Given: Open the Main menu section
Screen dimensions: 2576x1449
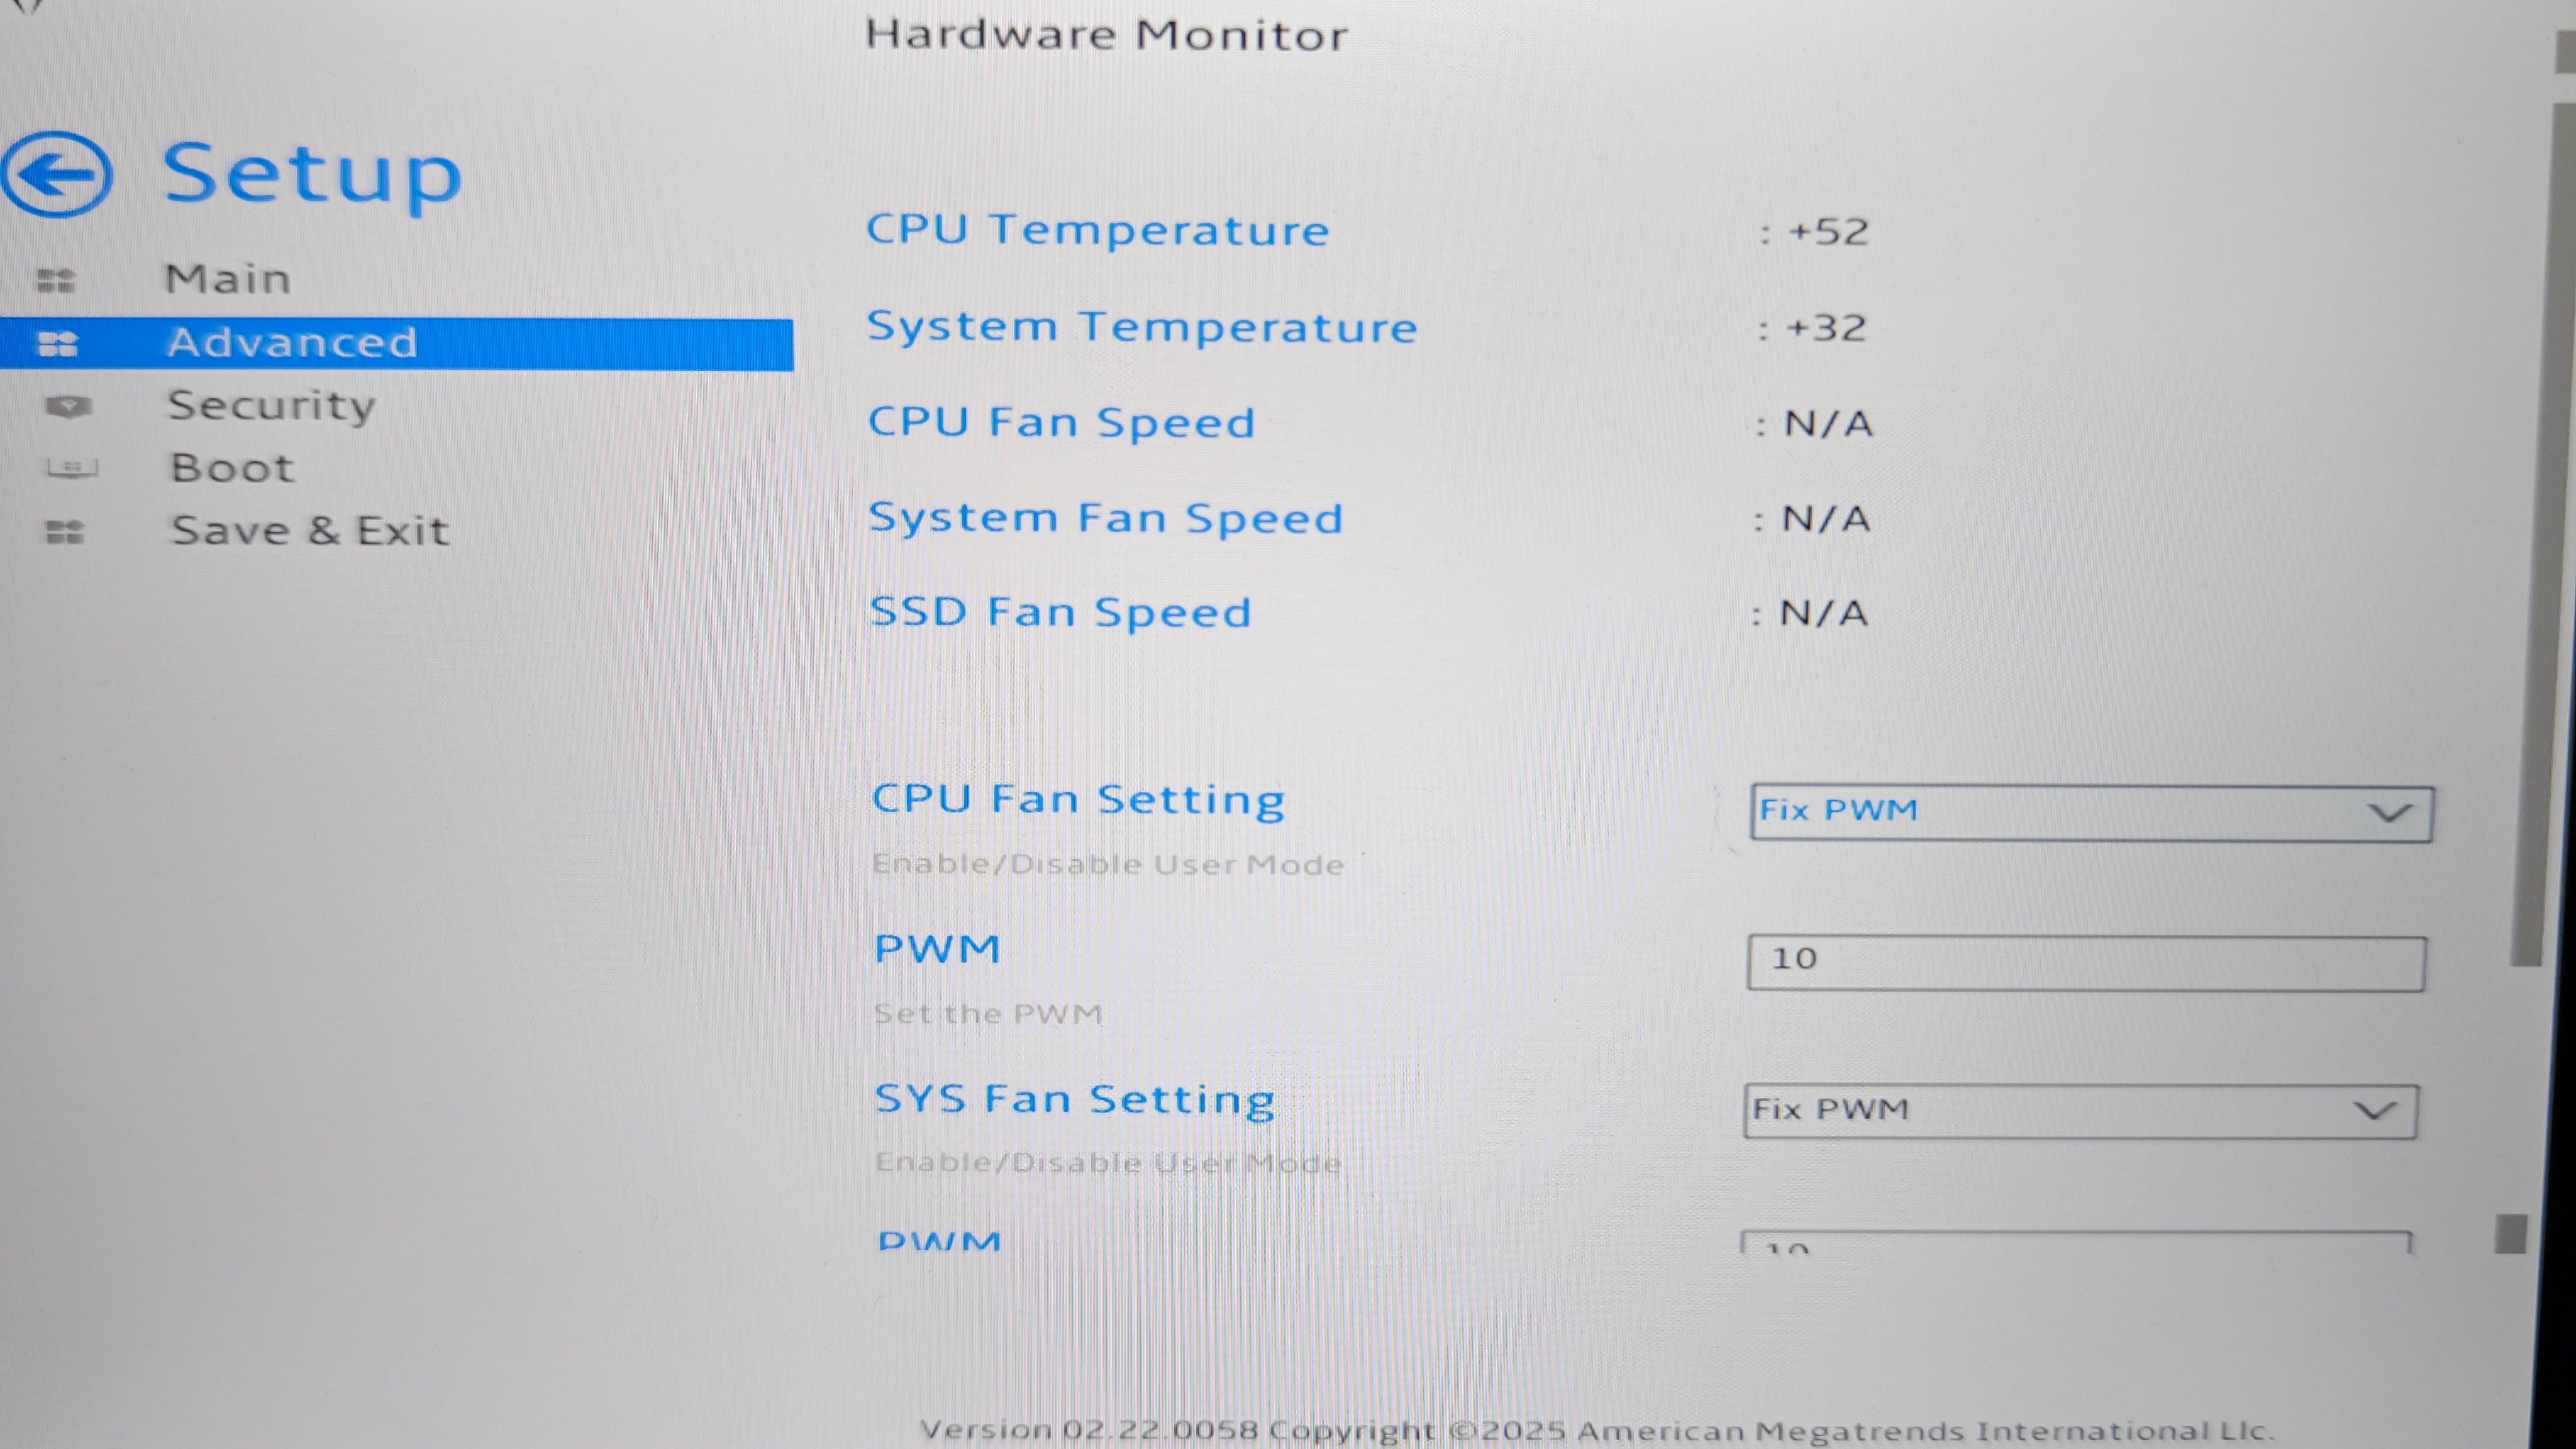Looking at the screenshot, I should click(228, 279).
